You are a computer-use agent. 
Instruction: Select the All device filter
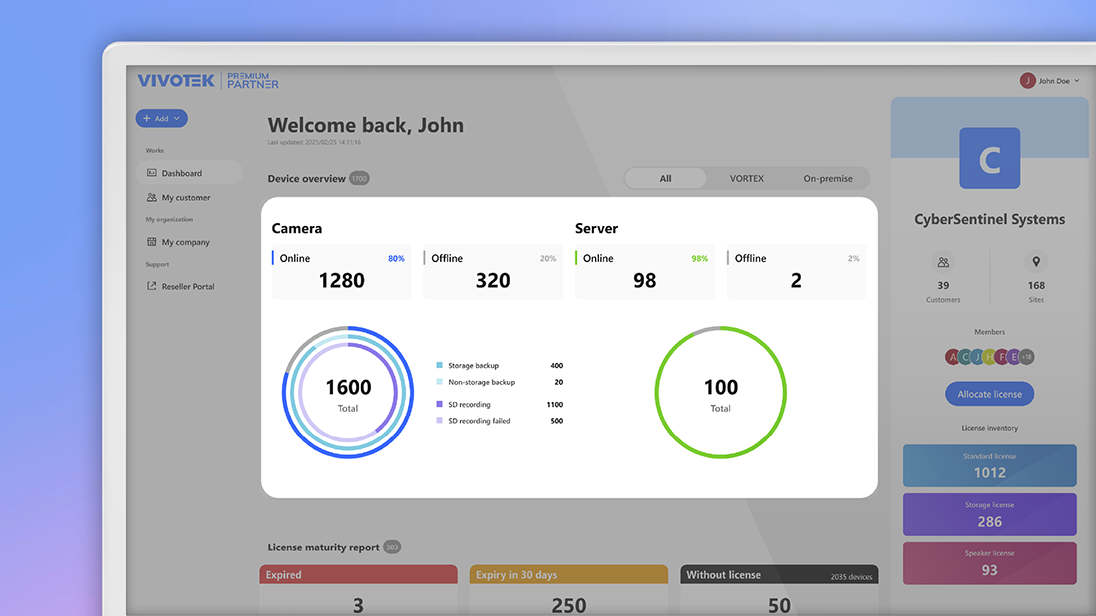pos(665,179)
